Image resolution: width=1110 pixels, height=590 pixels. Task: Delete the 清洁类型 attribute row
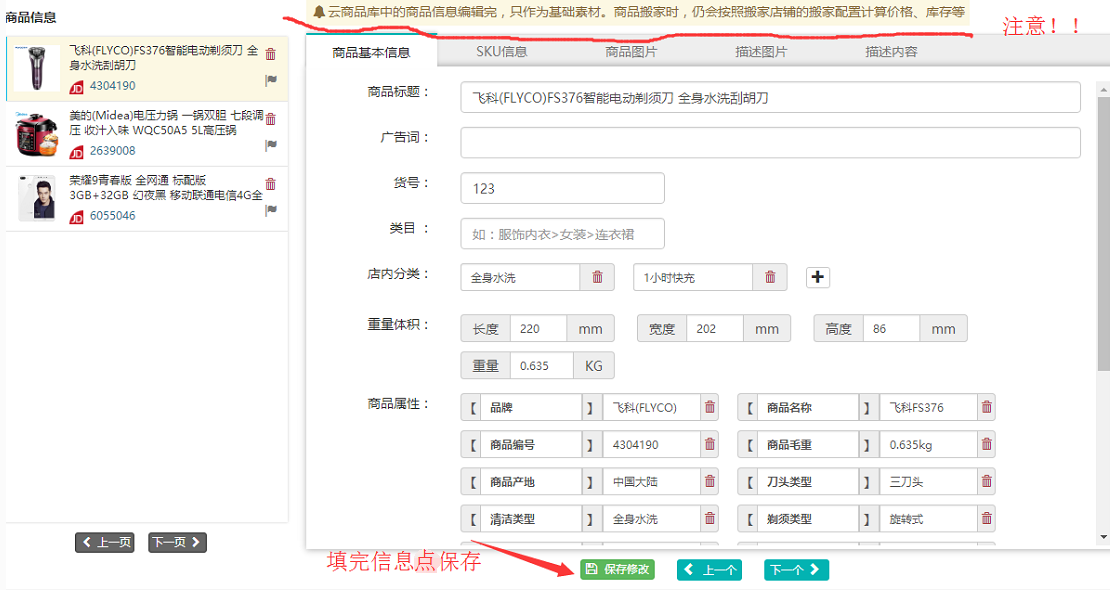709,518
